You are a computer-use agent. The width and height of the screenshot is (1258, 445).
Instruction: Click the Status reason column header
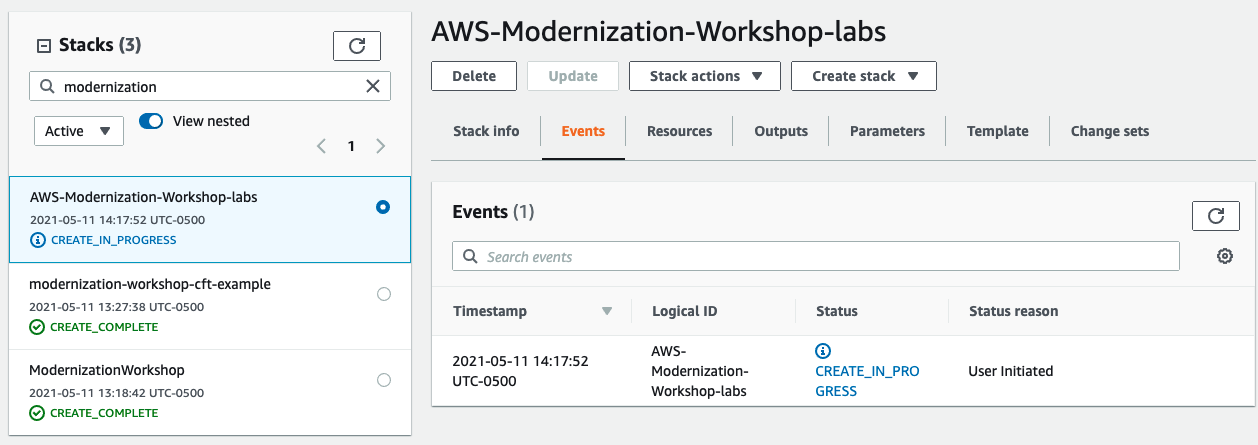pos(1013,311)
